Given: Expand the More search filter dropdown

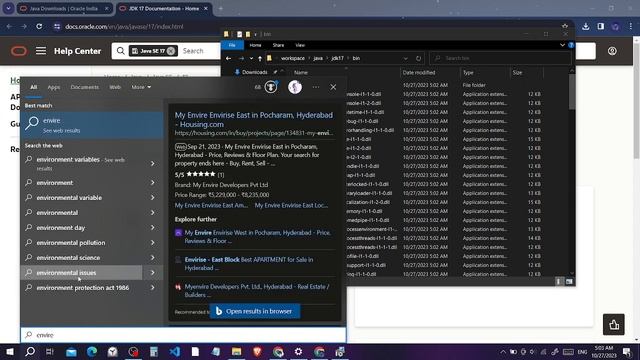Looking at the screenshot, I should pyautogui.click(x=141, y=87).
